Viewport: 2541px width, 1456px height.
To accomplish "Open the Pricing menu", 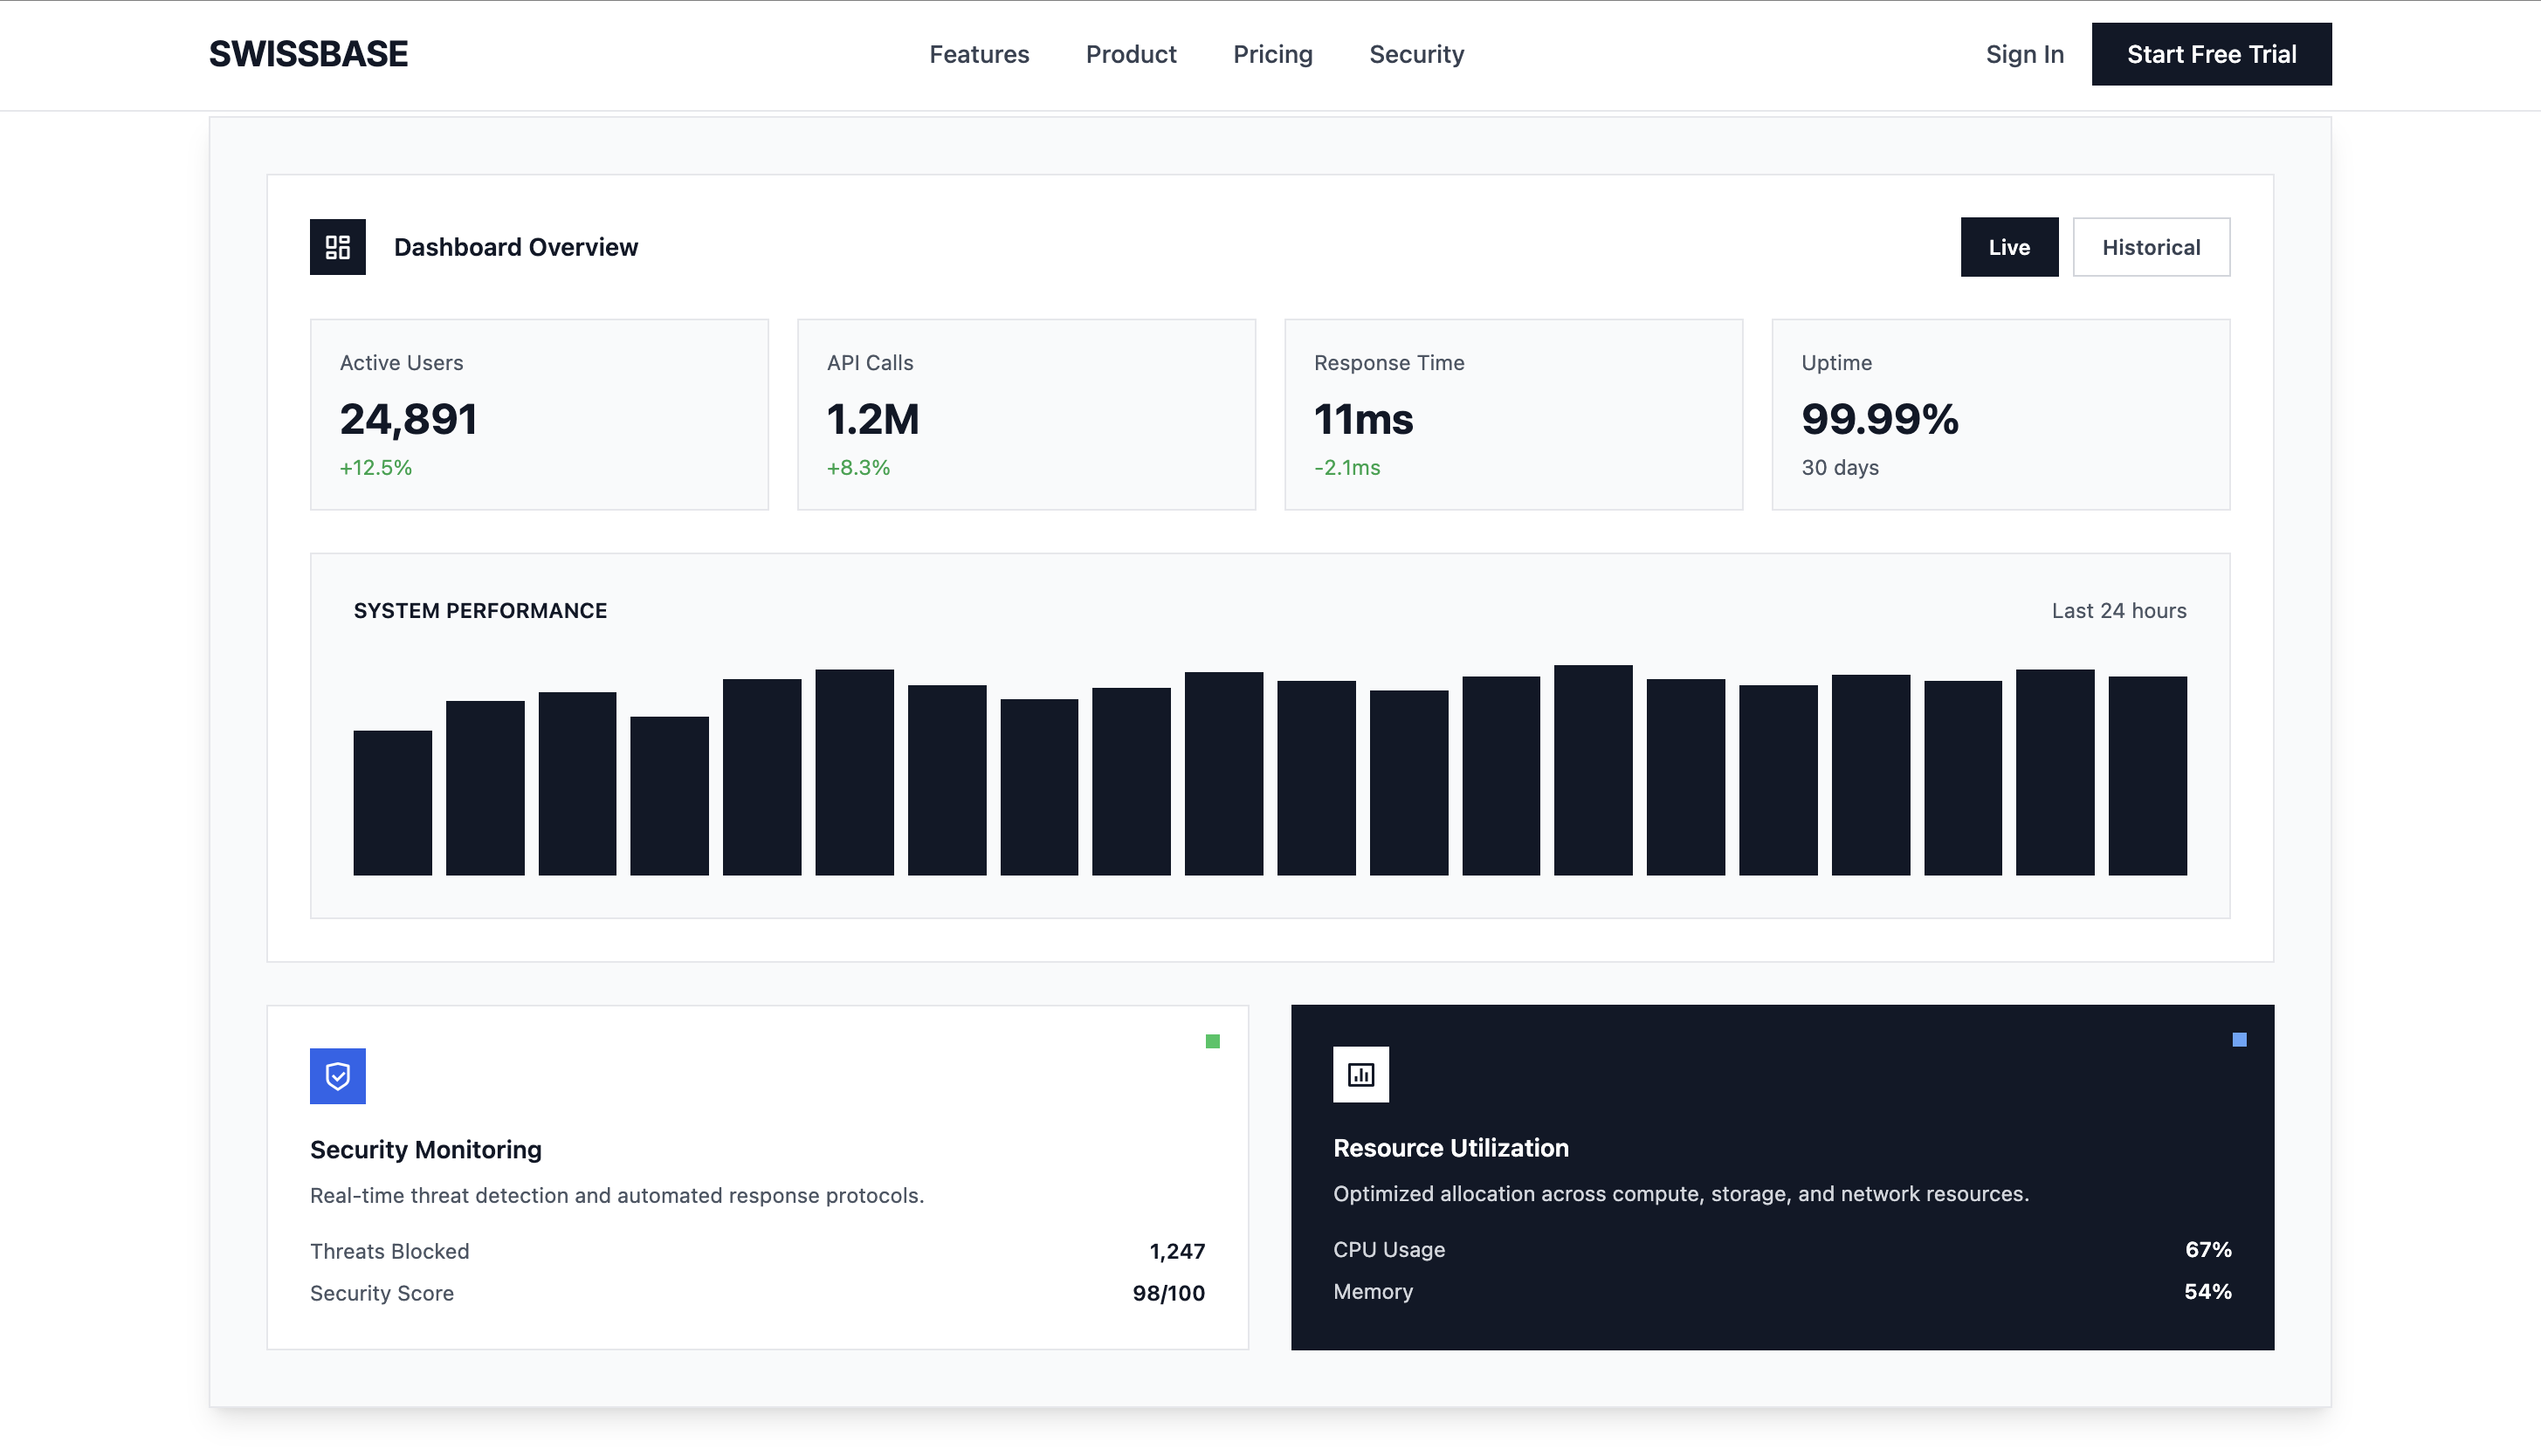I will click(1272, 54).
